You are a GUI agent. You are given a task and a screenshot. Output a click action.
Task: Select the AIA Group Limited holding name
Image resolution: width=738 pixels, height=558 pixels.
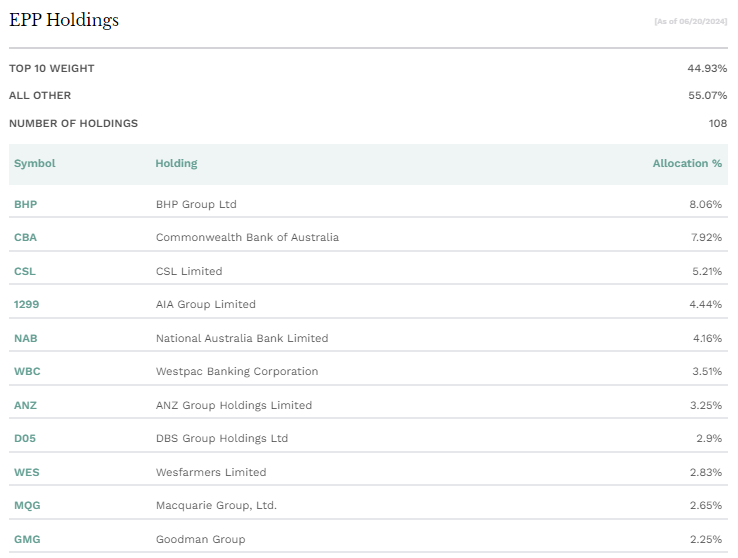(x=206, y=304)
